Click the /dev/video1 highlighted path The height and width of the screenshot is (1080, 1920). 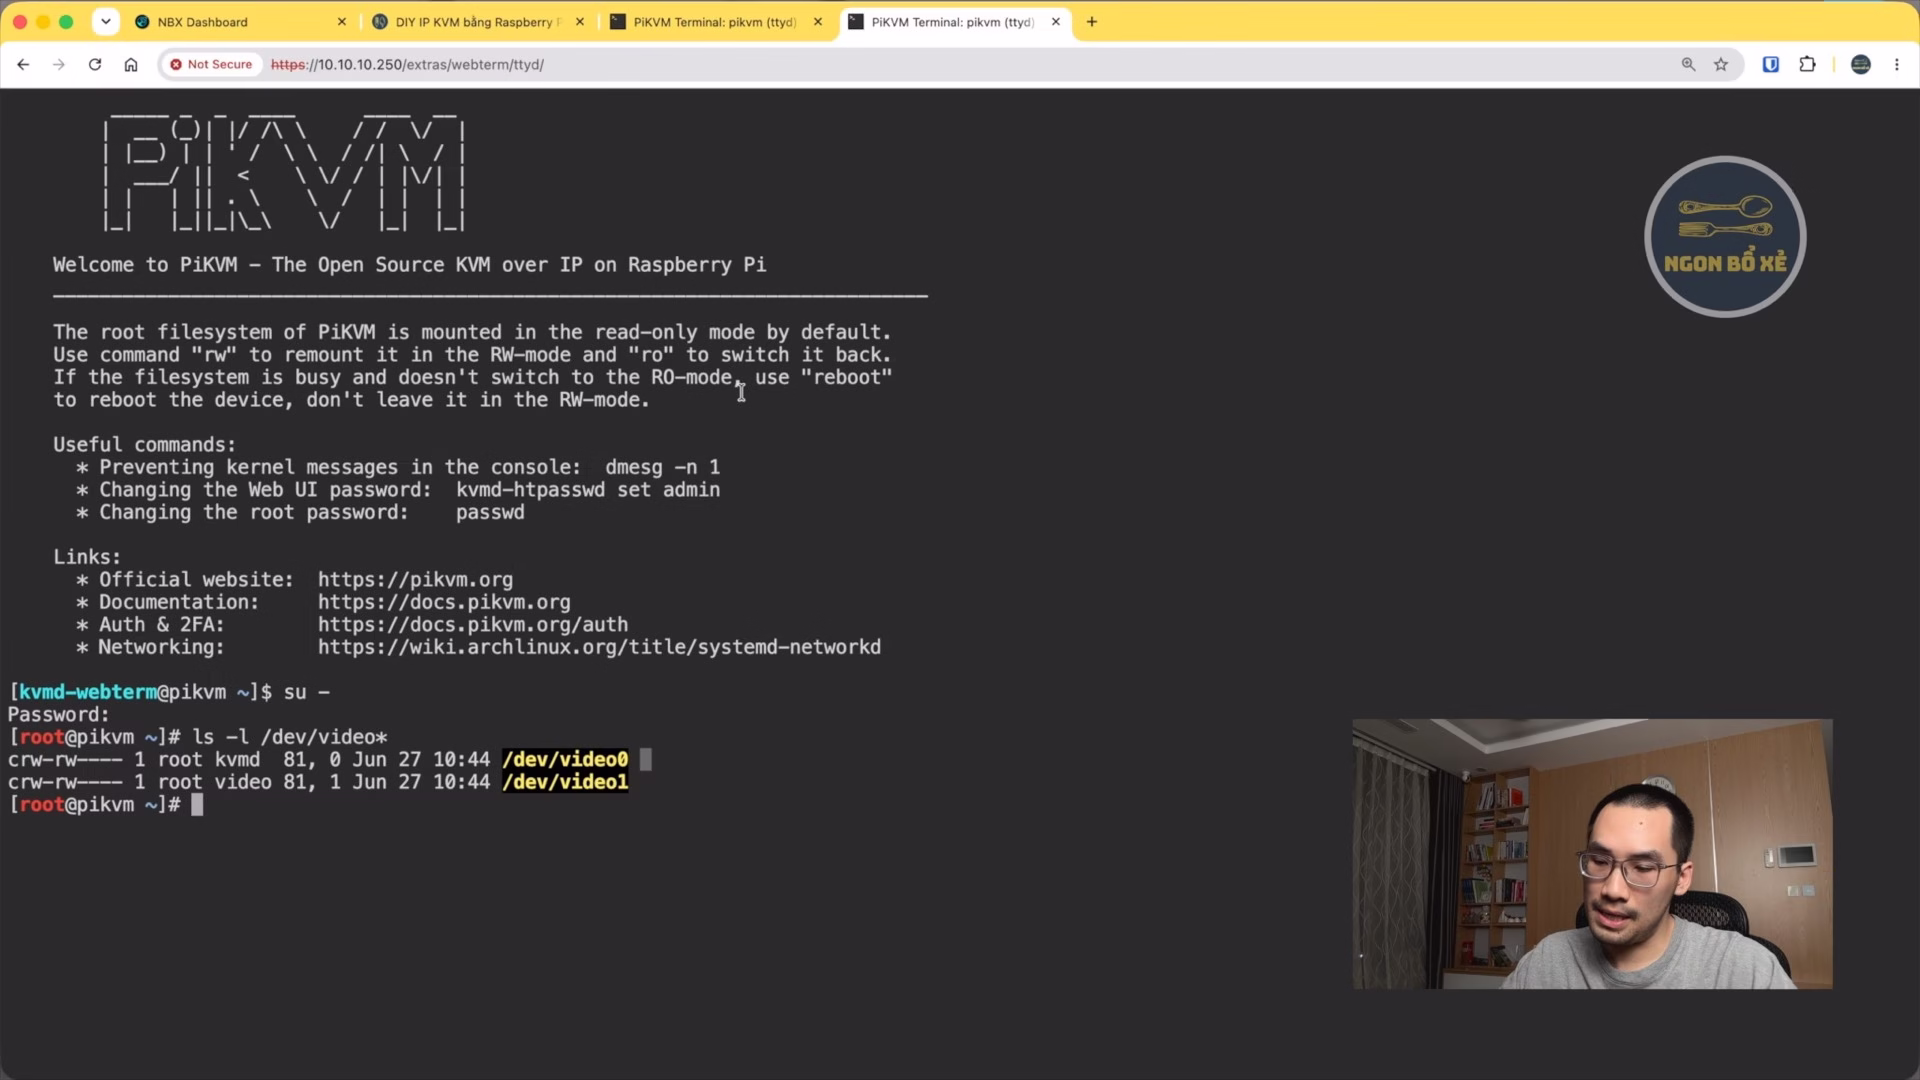pos(565,782)
